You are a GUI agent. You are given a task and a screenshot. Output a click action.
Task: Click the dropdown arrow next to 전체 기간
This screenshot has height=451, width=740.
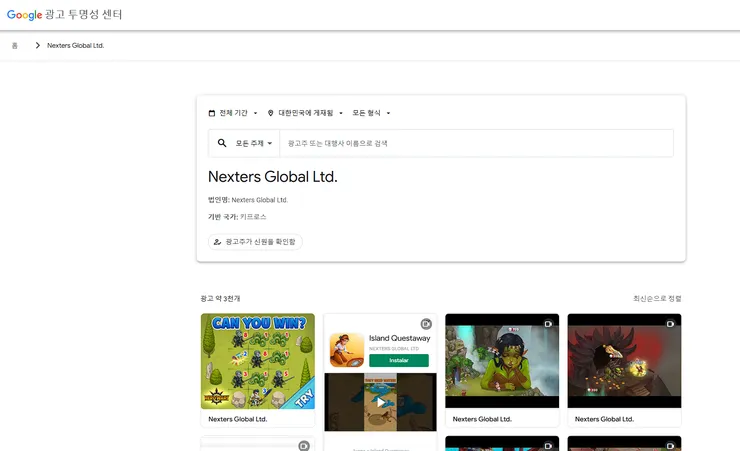tap(255, 113)
